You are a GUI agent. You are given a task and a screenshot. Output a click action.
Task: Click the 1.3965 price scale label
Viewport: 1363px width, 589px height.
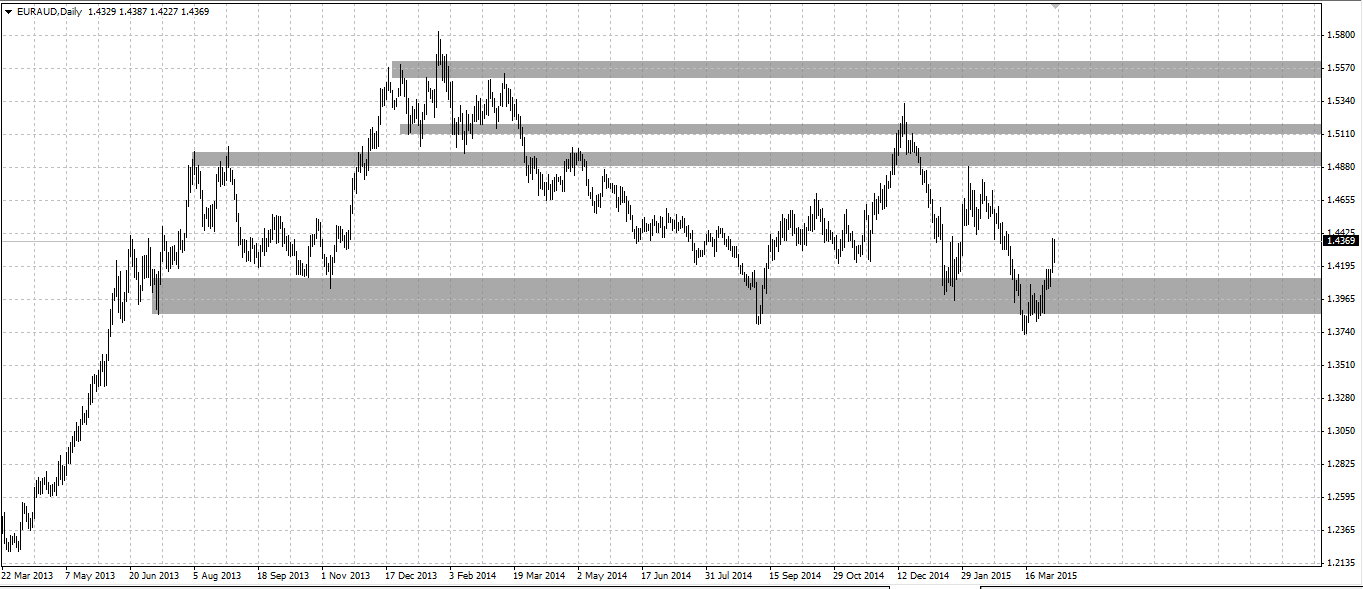1341,299
